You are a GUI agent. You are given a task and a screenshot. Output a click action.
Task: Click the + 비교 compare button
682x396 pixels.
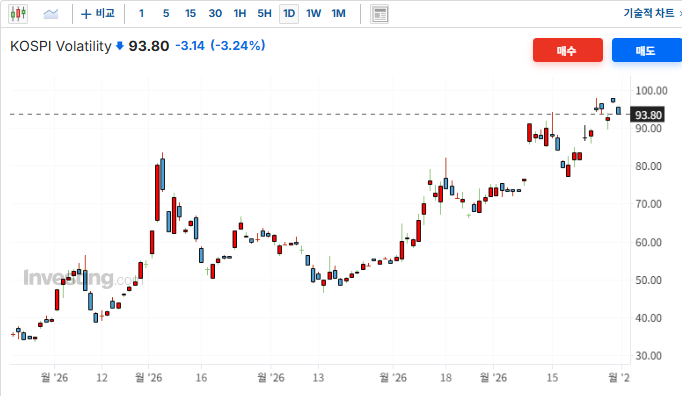98,13
